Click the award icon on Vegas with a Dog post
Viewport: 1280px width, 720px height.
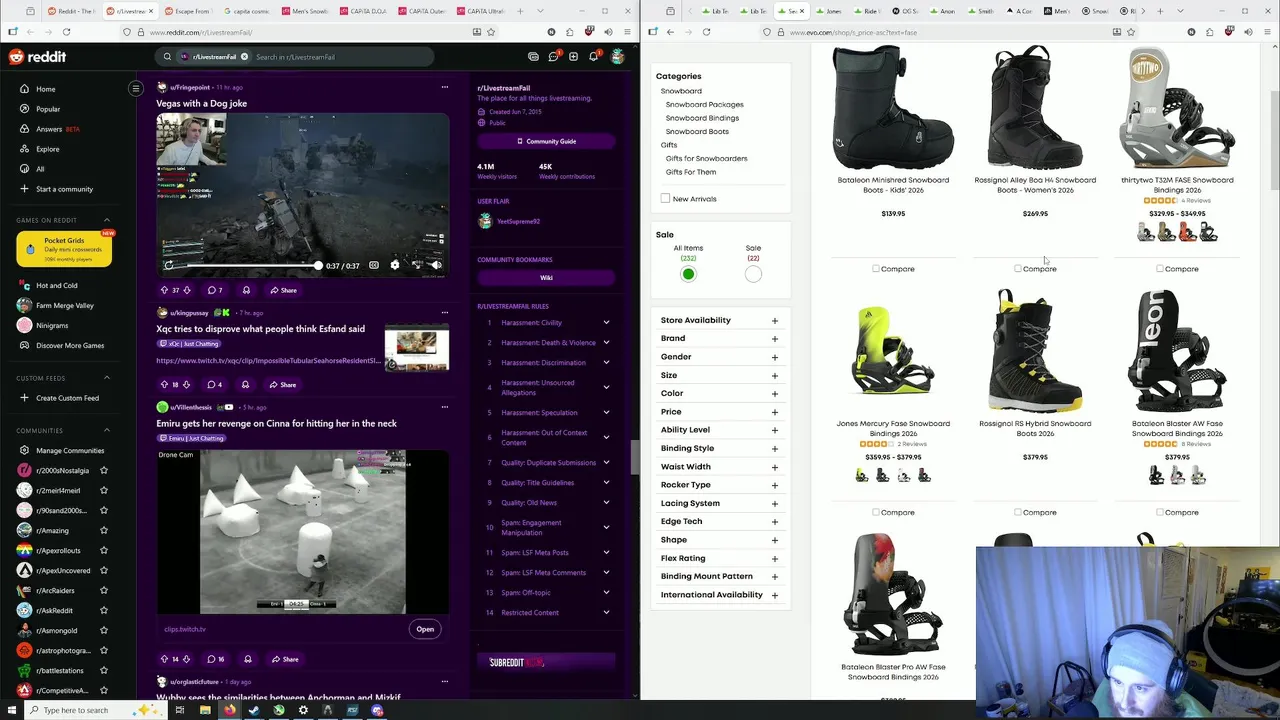[246, 290]
